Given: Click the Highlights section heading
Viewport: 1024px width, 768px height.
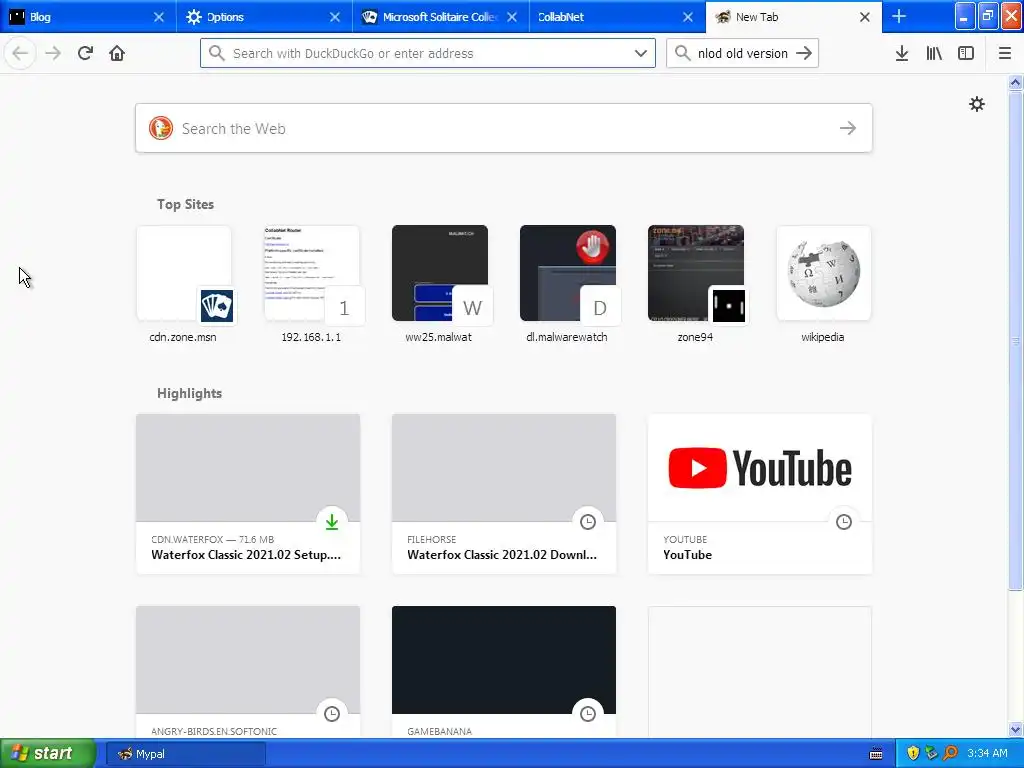Looking at the screenshot, I should (x=189, y=393).
